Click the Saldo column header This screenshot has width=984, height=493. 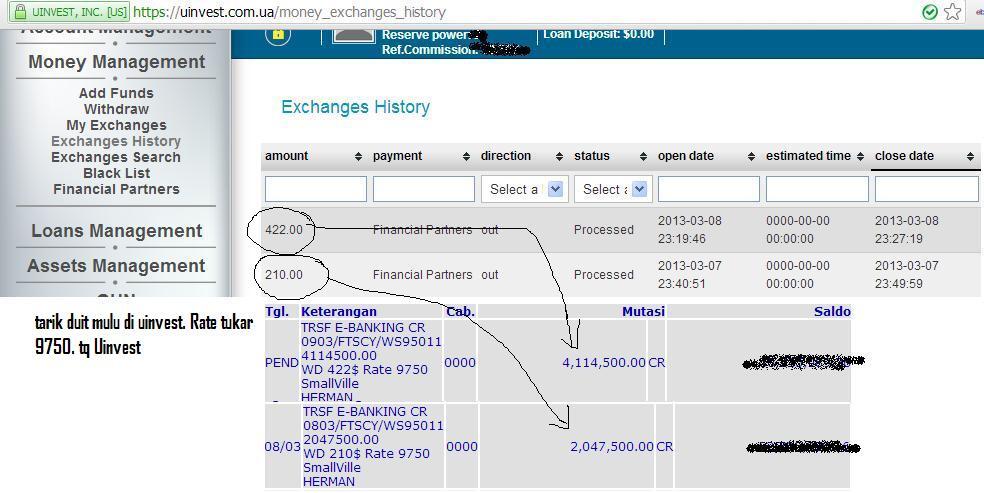[x=832, y=312]
